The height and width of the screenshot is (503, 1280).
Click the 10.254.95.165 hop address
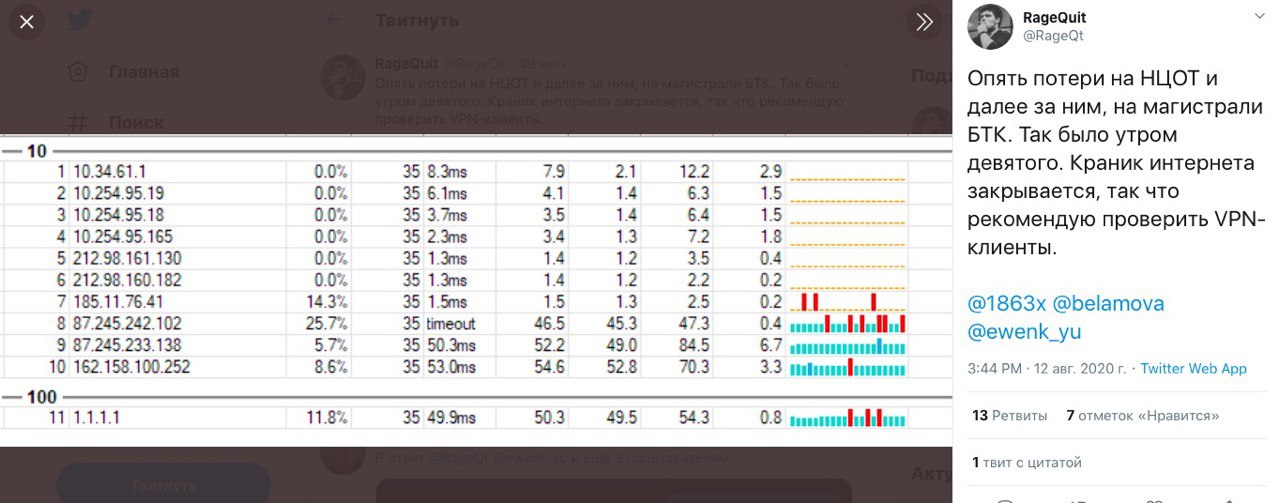tap(123, 237)
